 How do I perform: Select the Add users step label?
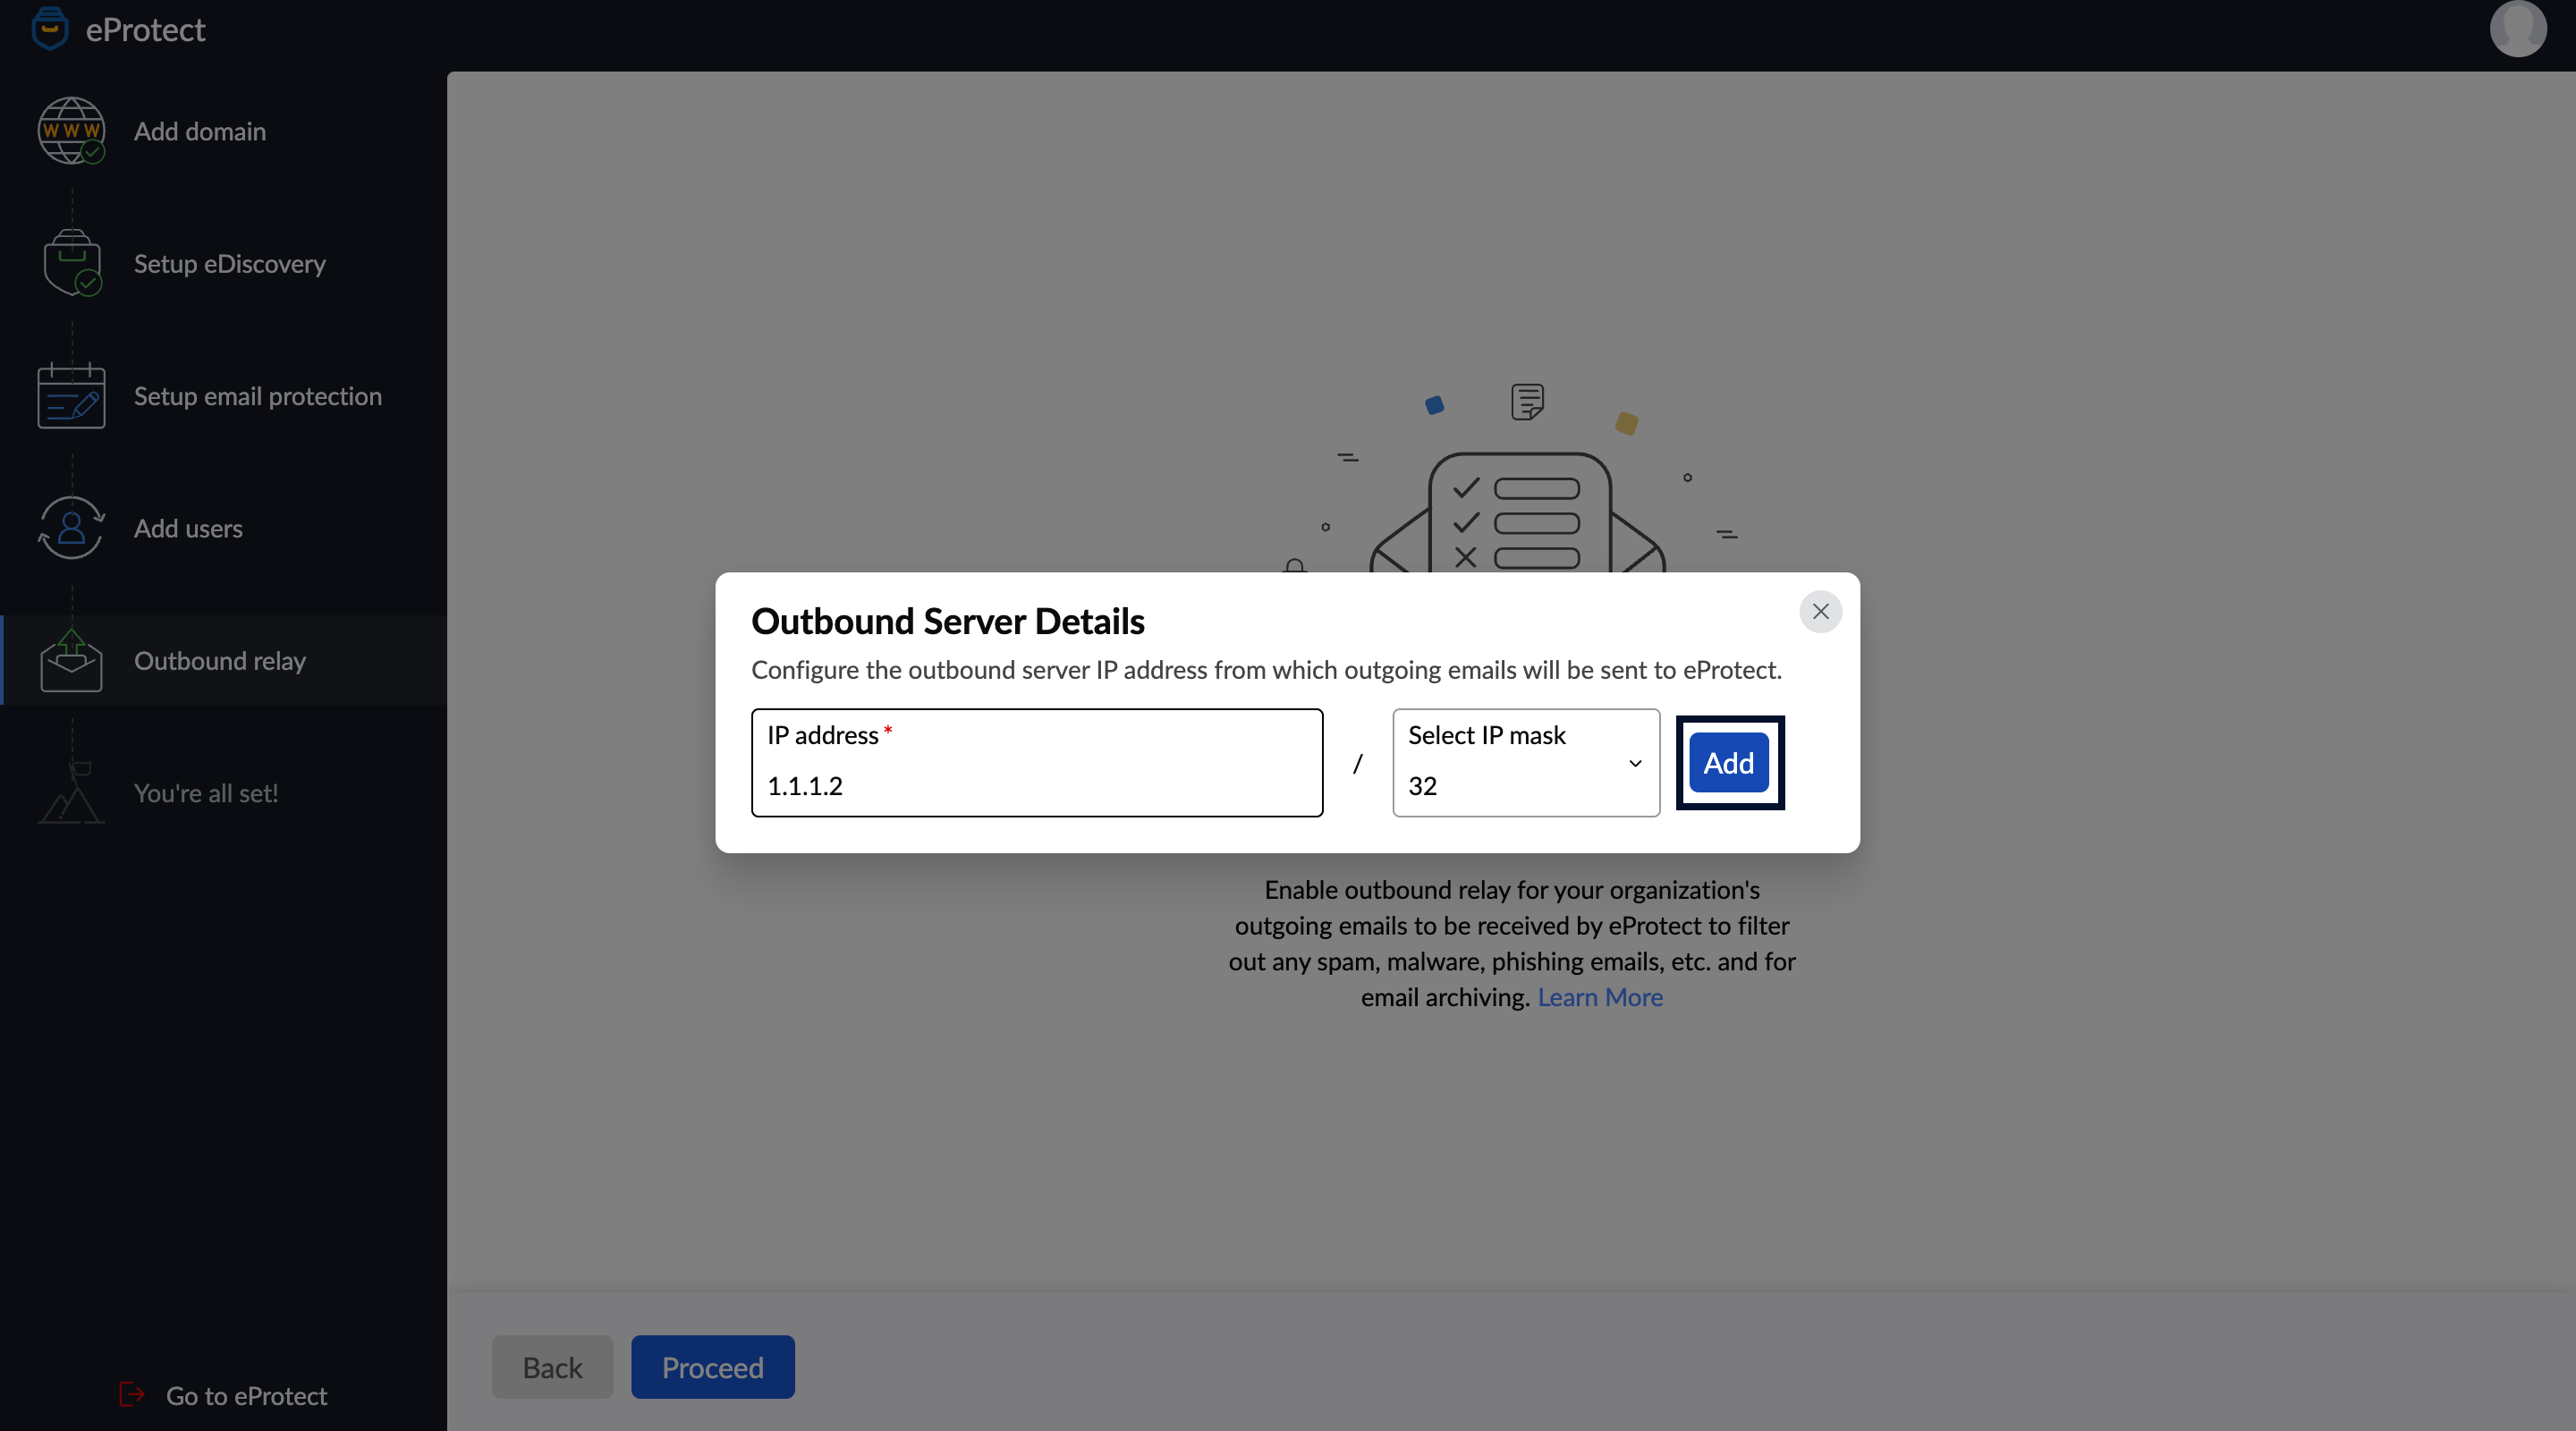[x=188, y=529]
